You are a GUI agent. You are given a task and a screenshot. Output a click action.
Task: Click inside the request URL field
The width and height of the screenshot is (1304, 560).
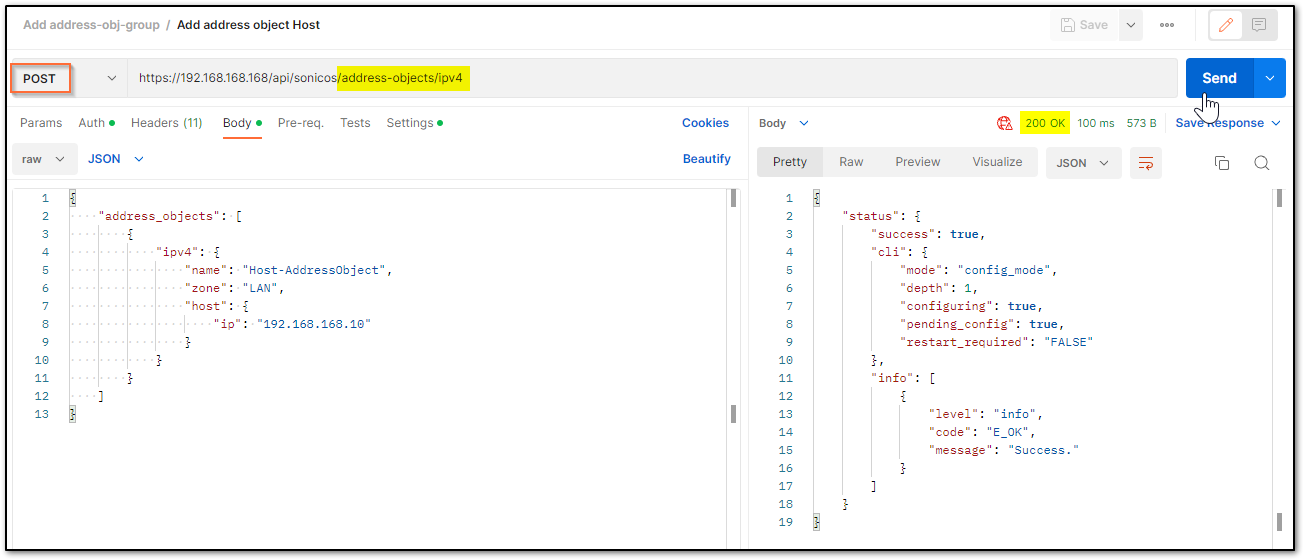[652, 78]
